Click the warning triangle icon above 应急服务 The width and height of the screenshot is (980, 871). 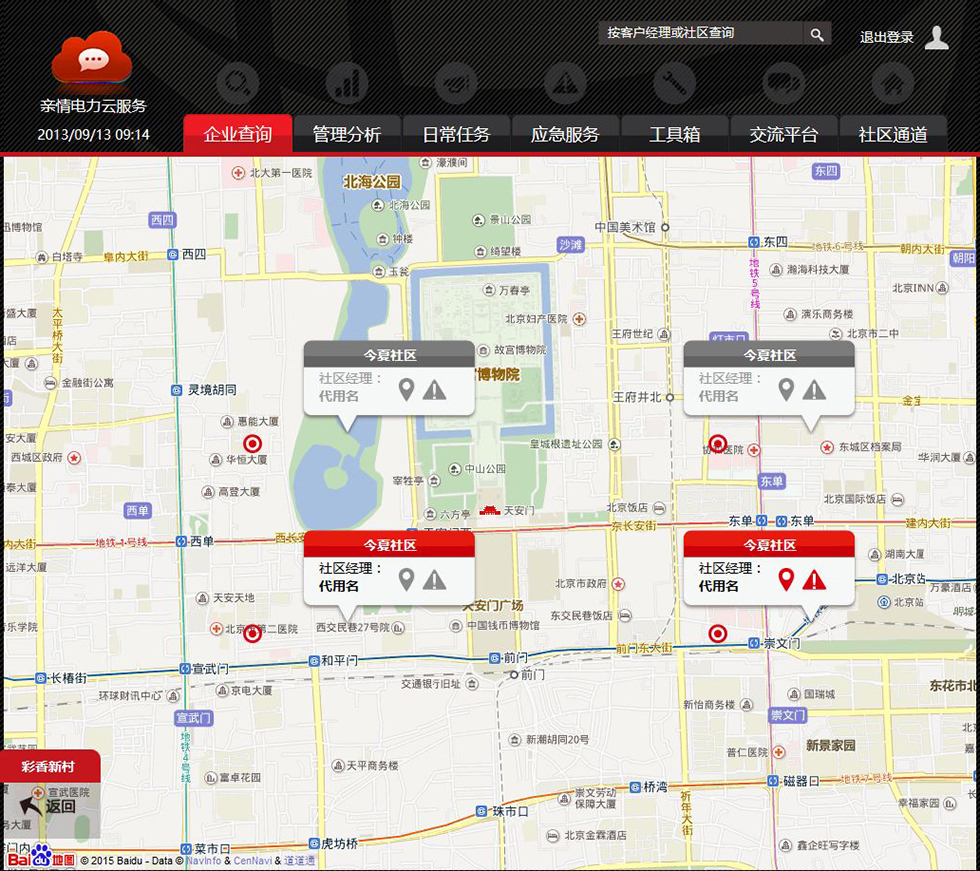pyautogui.click(x=565, y=84)
